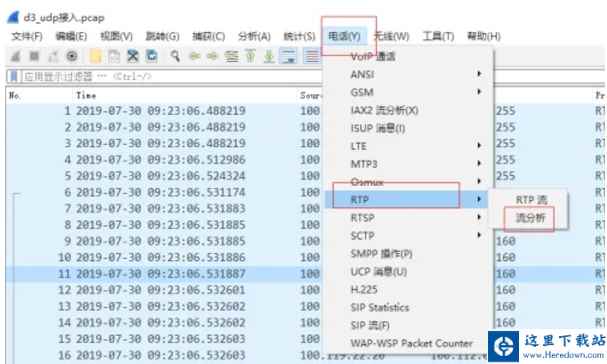The width and height of the screenshot is (607, 364).
Task: Toggle the colorize packet list button
Action: pos(311,57)
